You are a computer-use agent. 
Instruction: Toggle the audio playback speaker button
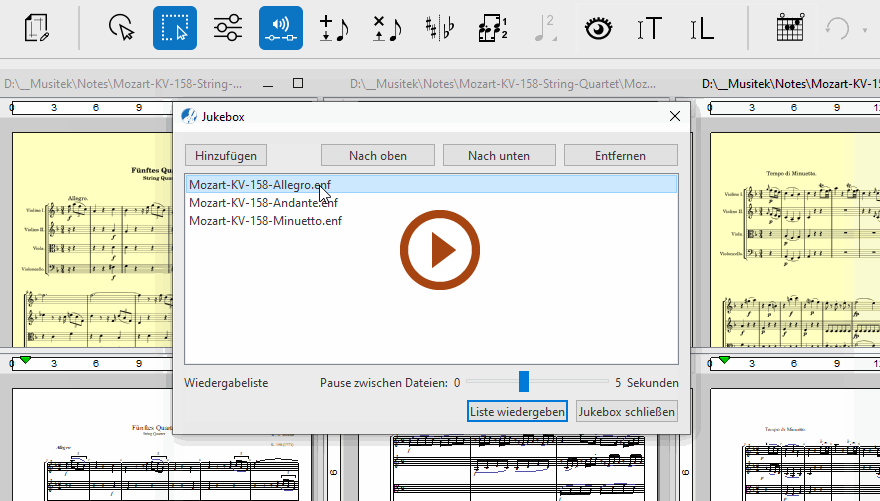(281, 28)
